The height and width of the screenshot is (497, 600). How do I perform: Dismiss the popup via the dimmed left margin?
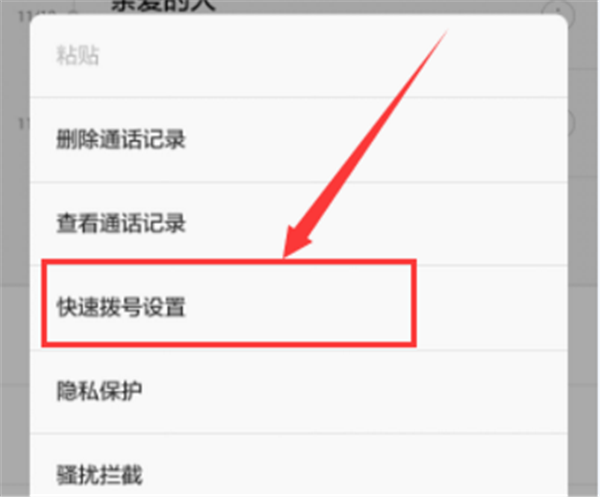coord(15,268)
